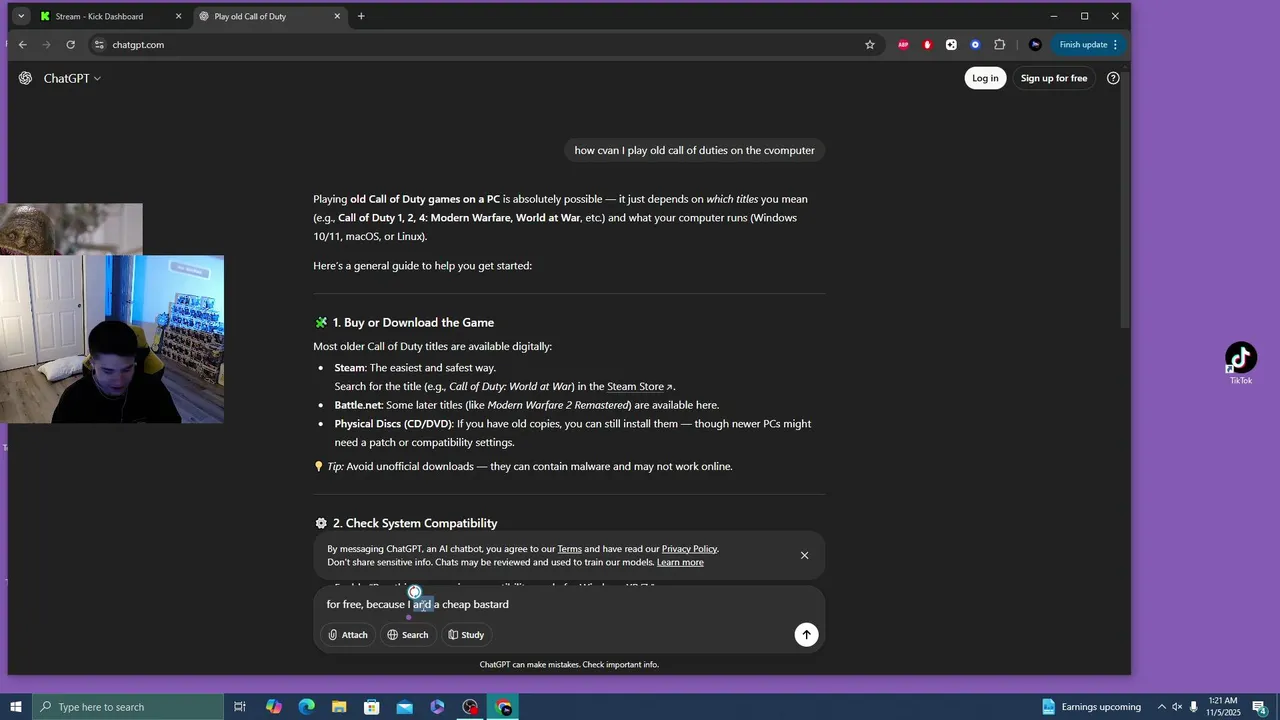Select the heading '1. Buy or Download the Game'
The width and height of the screenshot is (1280, 720).
coord(413,322)
